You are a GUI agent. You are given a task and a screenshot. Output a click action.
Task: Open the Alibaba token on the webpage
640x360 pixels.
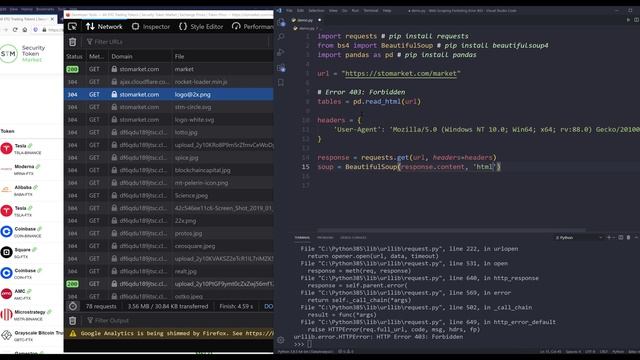coord(23,187)
